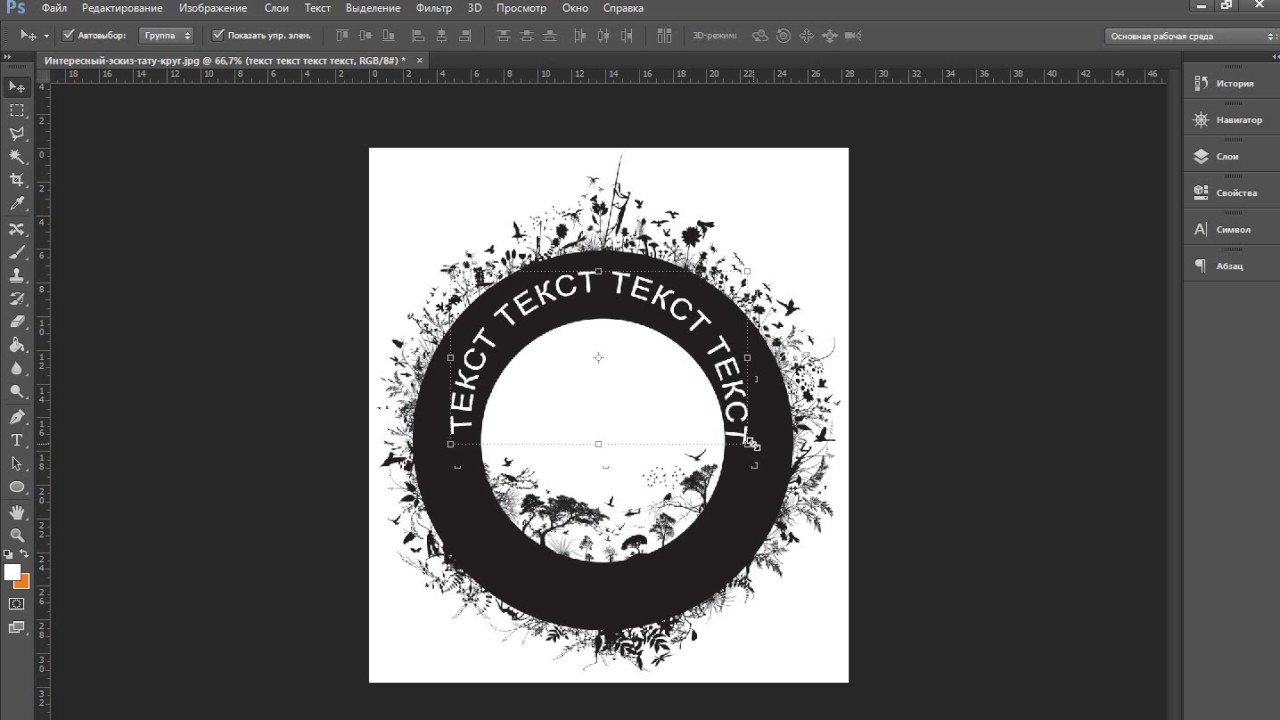This screenshot has width=1280, height=720.
Task: Select the Clone Stamp tool
Action: [x=17, y=275]
